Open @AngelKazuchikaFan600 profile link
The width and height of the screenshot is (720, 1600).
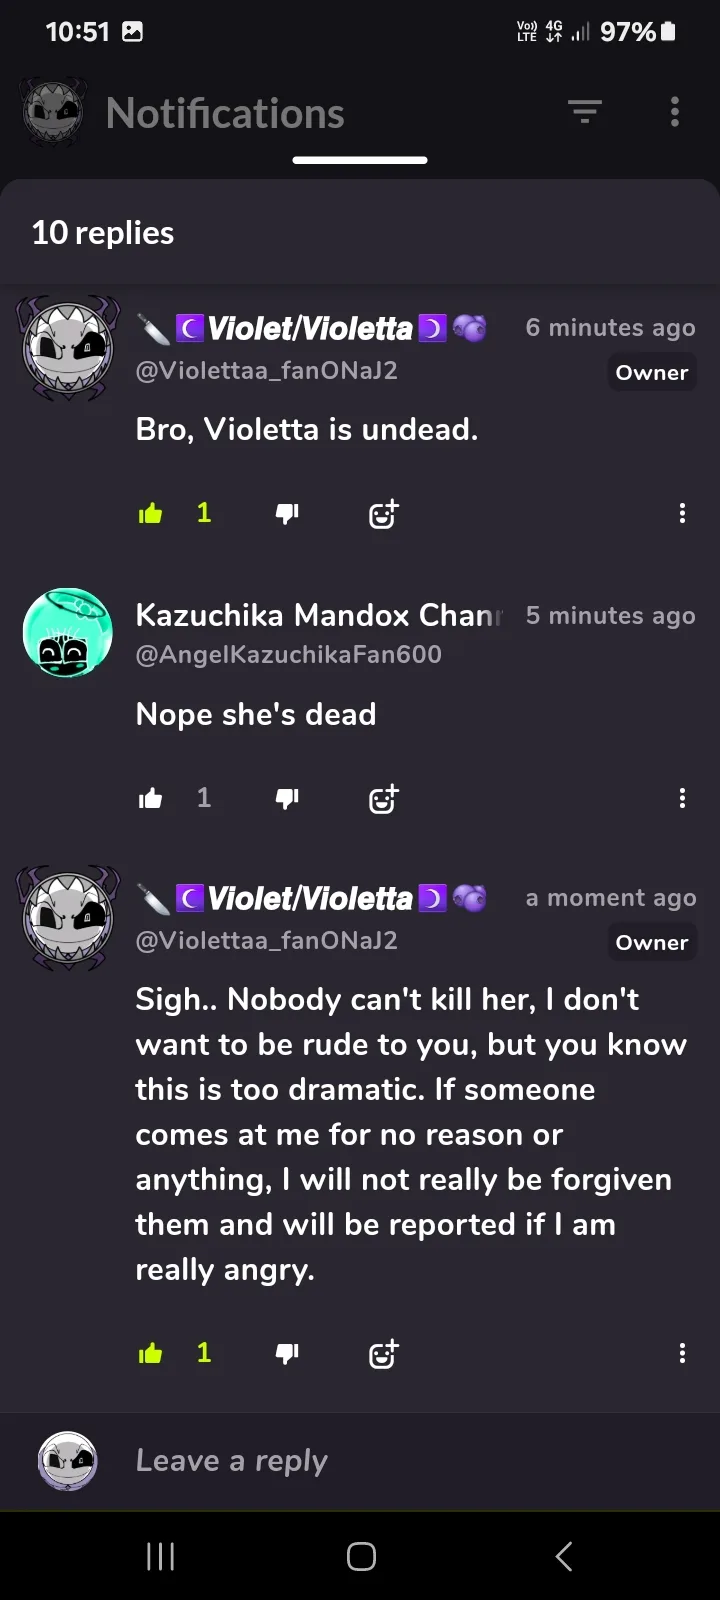click(x=288, y=654)
